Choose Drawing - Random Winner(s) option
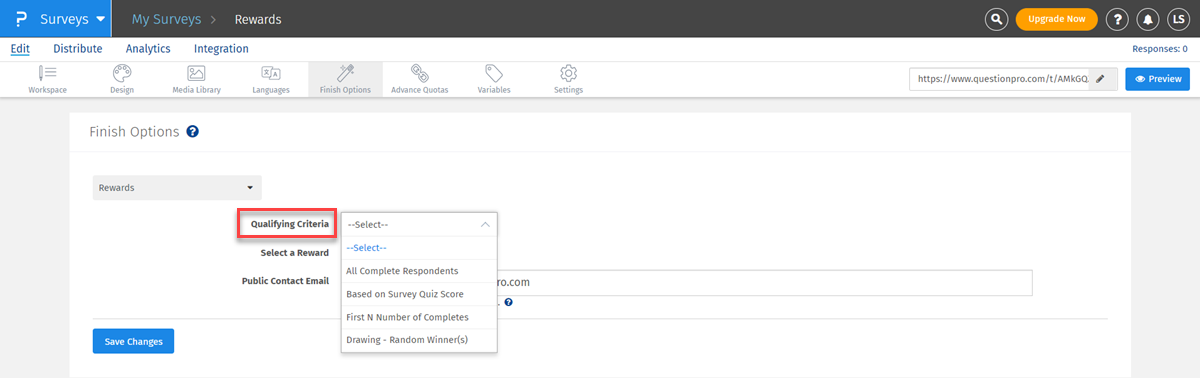Image resolution: width=1200 pixels, height=378 pixels. 419,340
